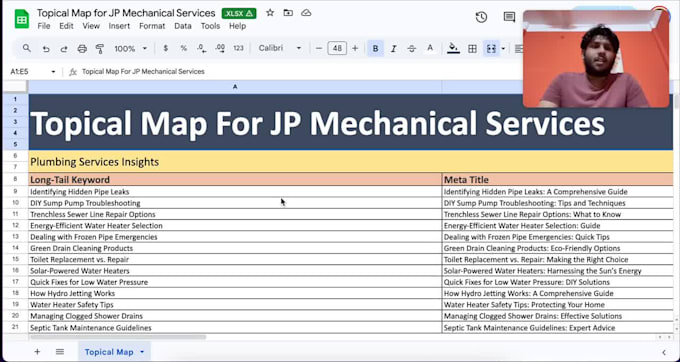Open the all sheets list

tap(60, 352)
